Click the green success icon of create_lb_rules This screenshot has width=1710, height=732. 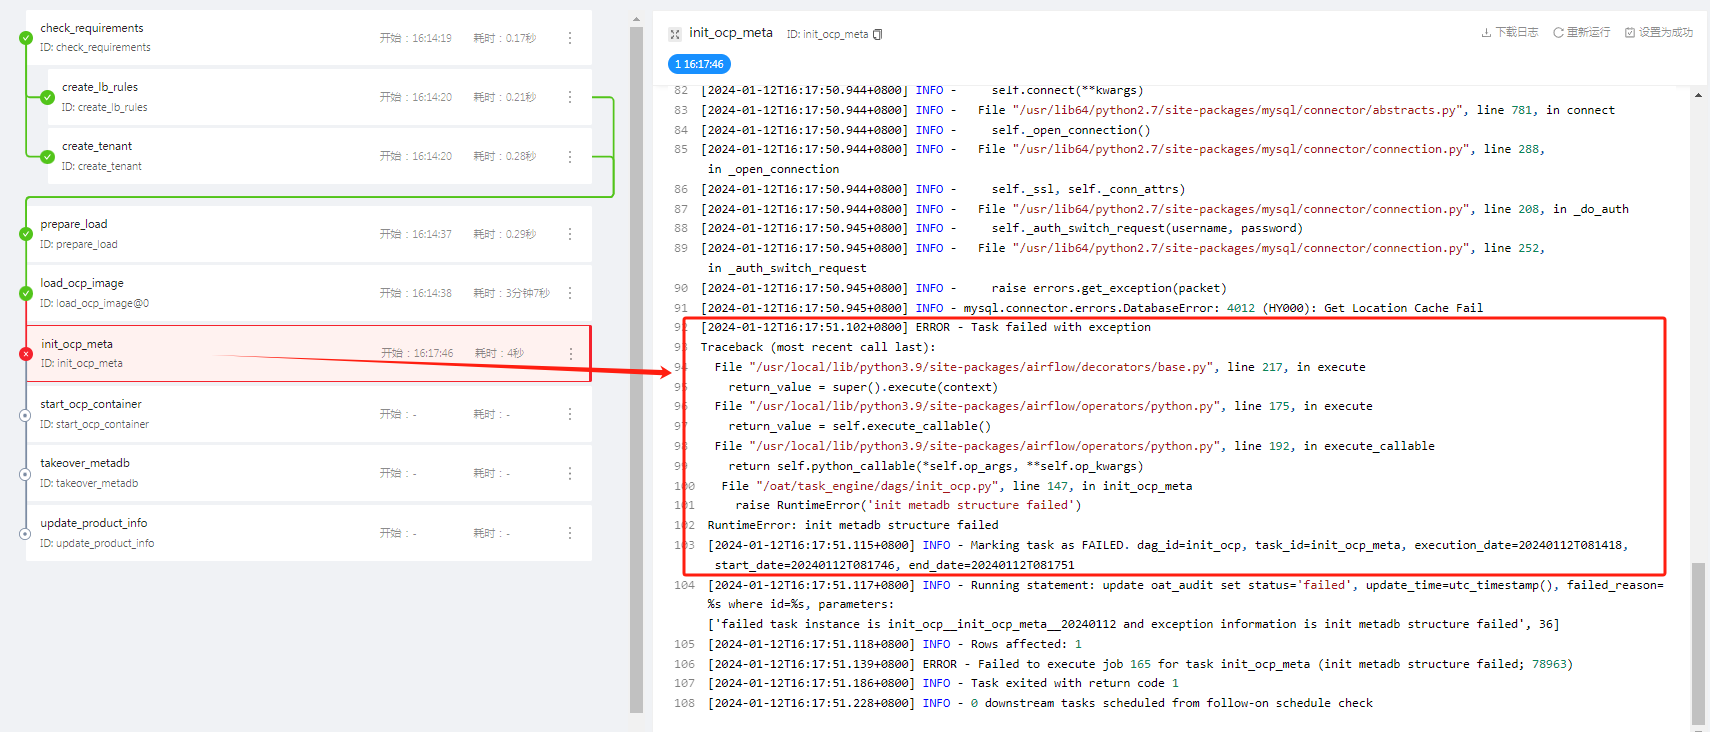[47, 97]
